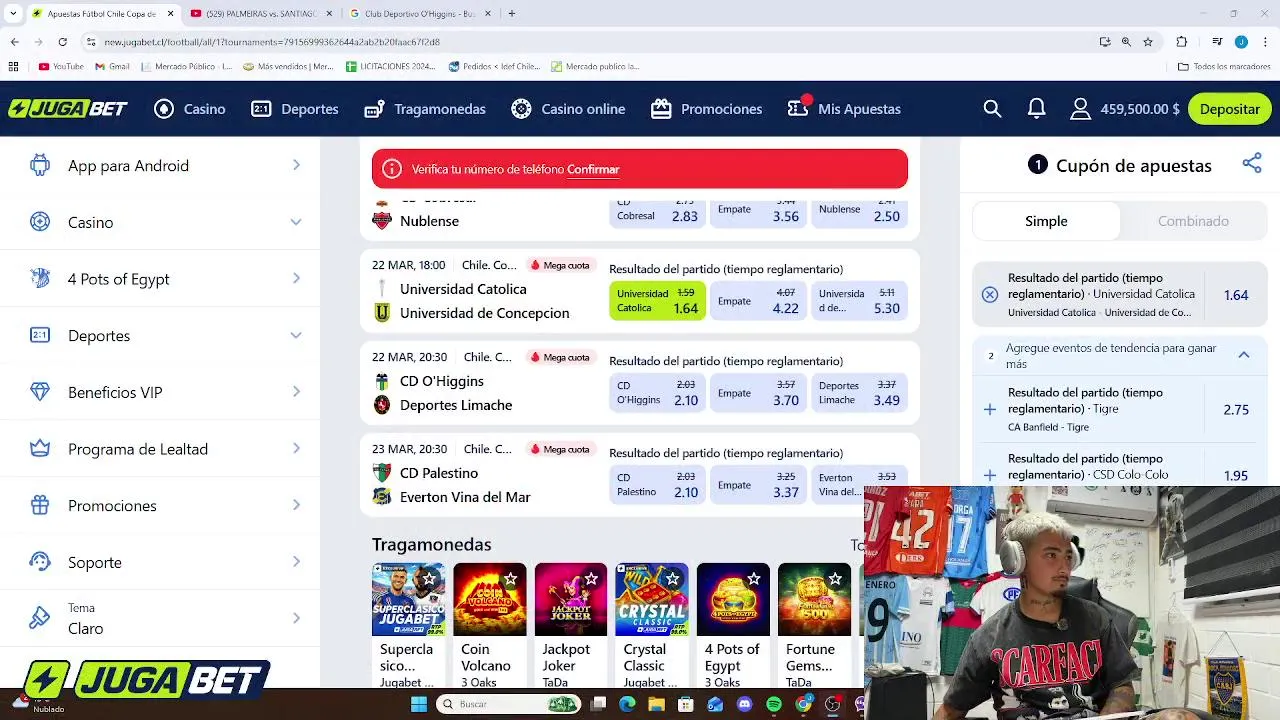Open Spotify from the taskbar
The image size is (1280, 720).
(x=773, y=704)
